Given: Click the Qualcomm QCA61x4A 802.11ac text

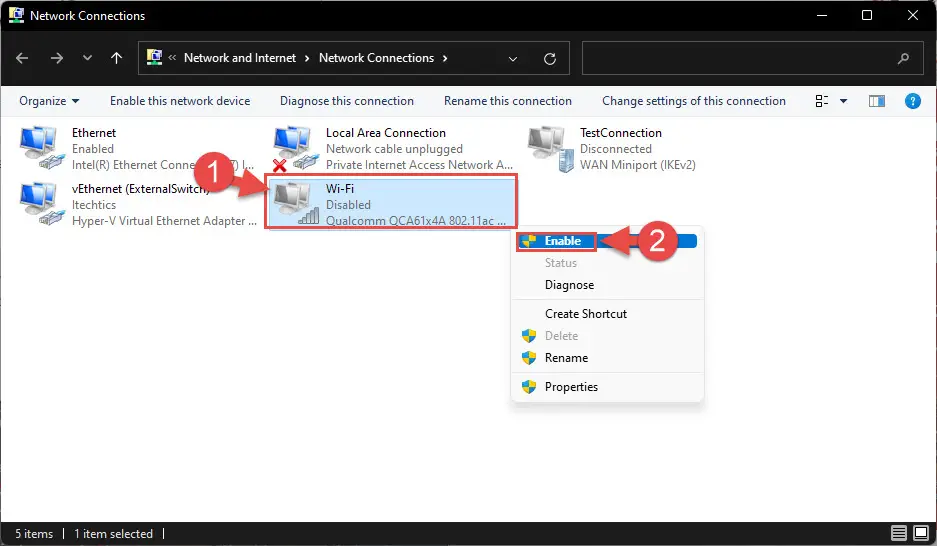Looking at the screenshot, I should [415, 220].
